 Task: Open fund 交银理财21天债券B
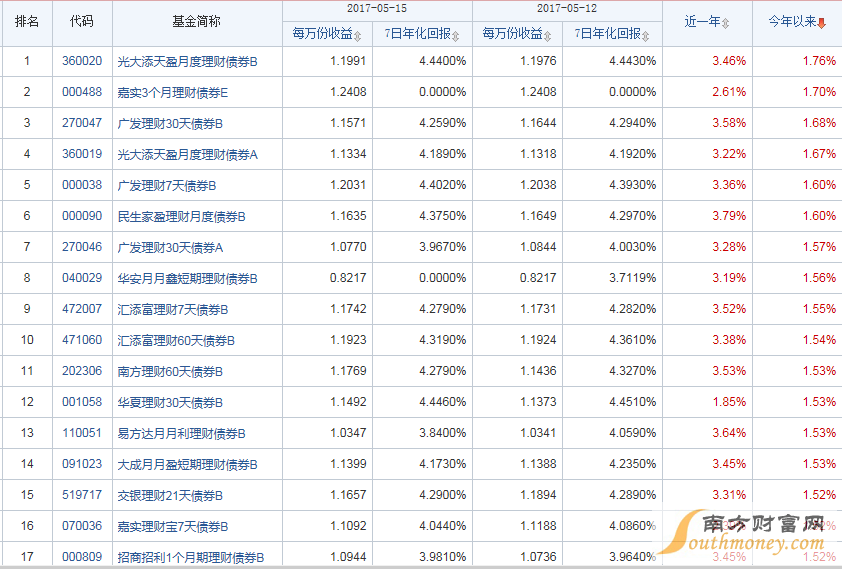(x=170, y=495)
